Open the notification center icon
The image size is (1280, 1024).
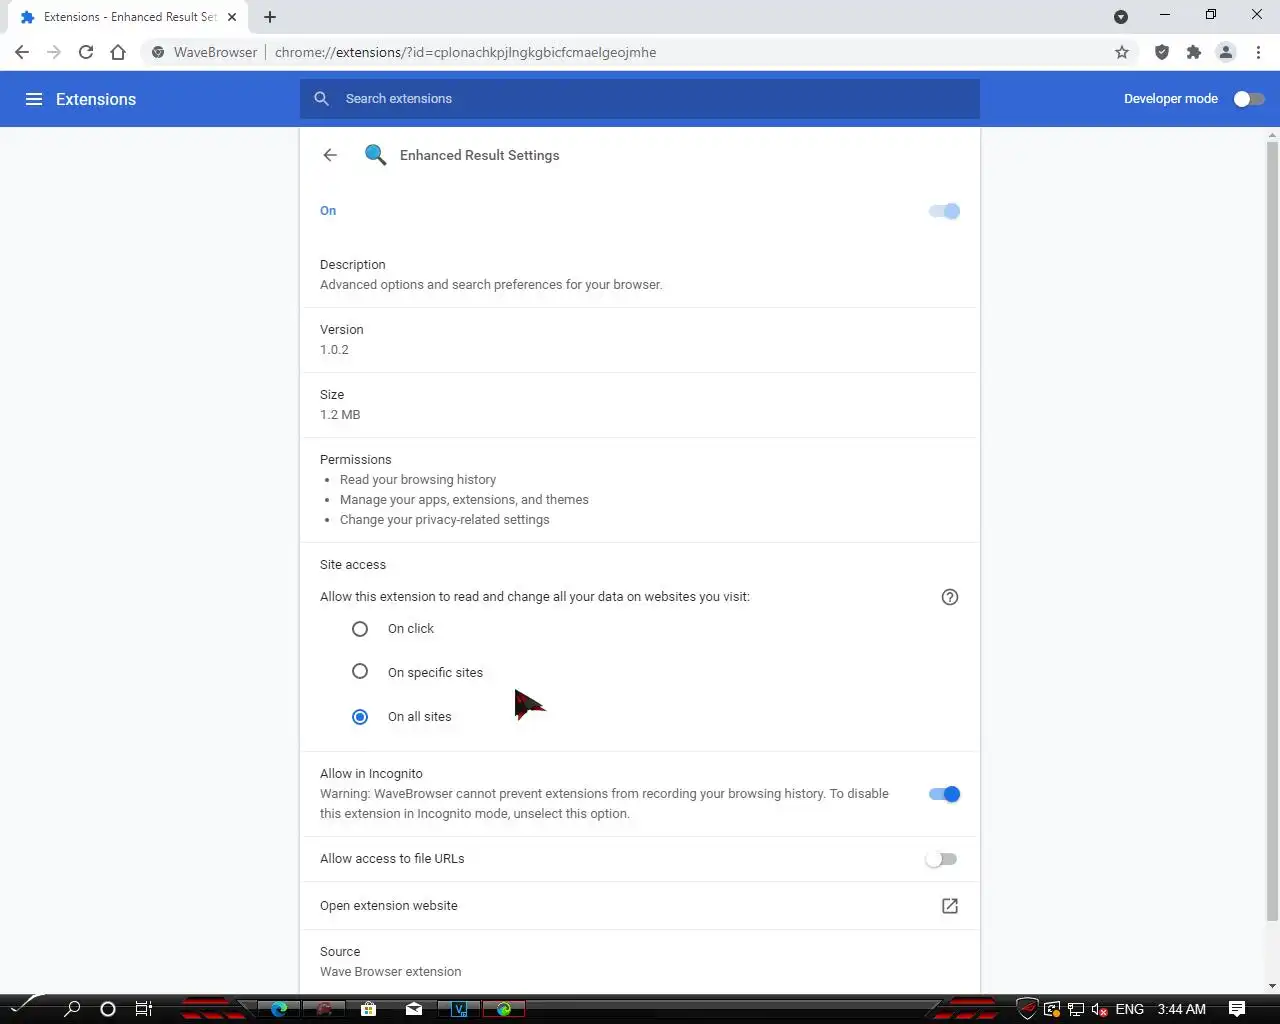(x=1237, y=1008)
